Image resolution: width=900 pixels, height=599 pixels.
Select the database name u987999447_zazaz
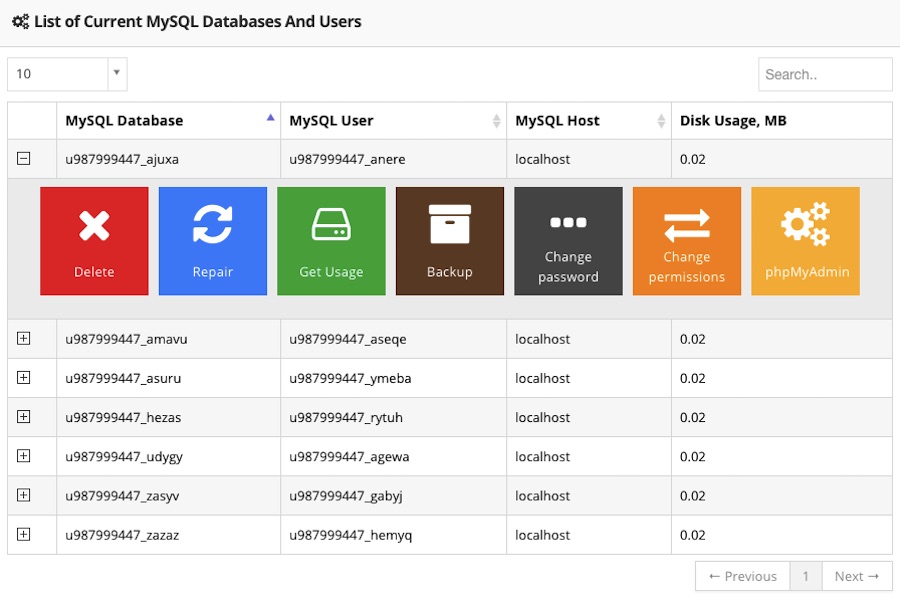tap(122, 535)
